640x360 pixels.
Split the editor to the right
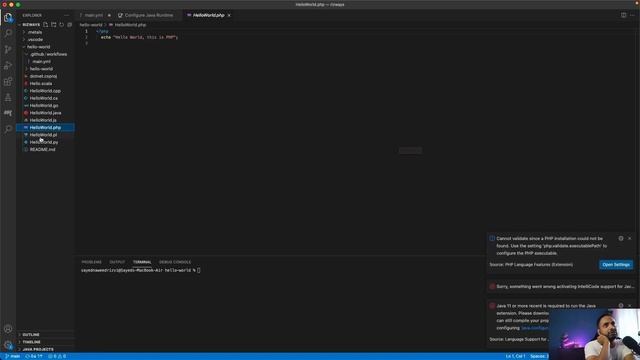pyautogui.click(x=623, y=15)
